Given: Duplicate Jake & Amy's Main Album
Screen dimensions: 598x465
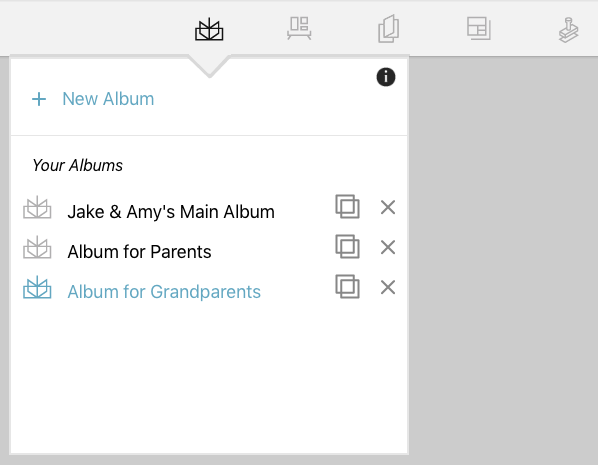Looking at the screenshot, I should (347, 206).
